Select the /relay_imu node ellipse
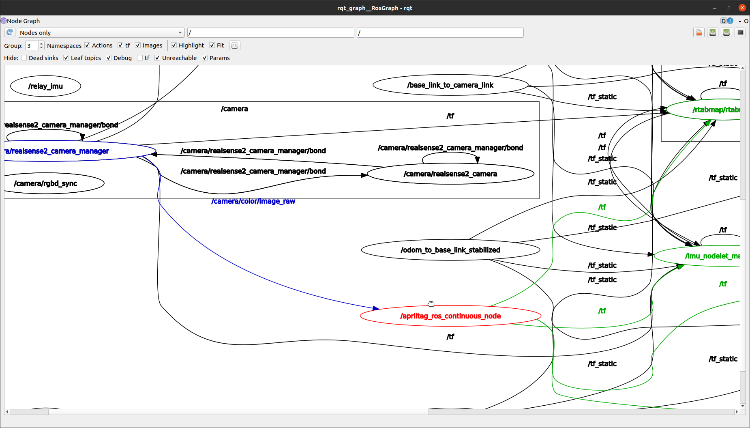The height and width of the screenshot is (428, 750). tap(45, 86)
